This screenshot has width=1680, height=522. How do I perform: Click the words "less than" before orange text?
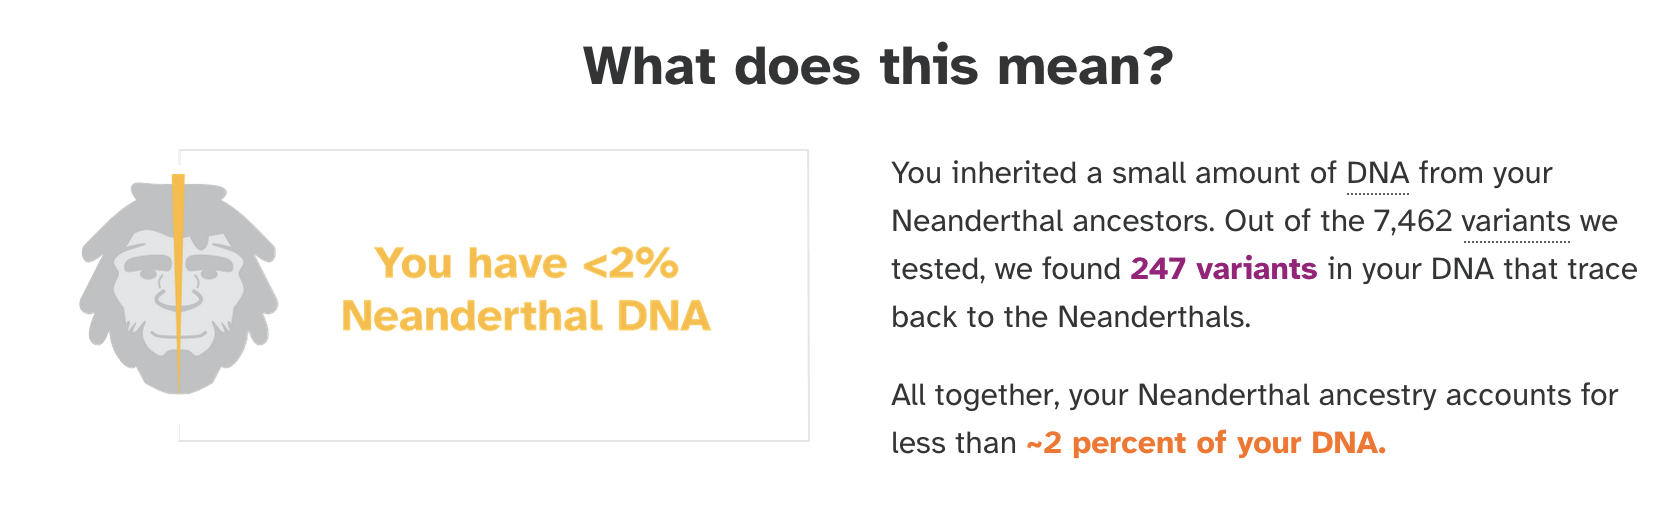[953, 443]
